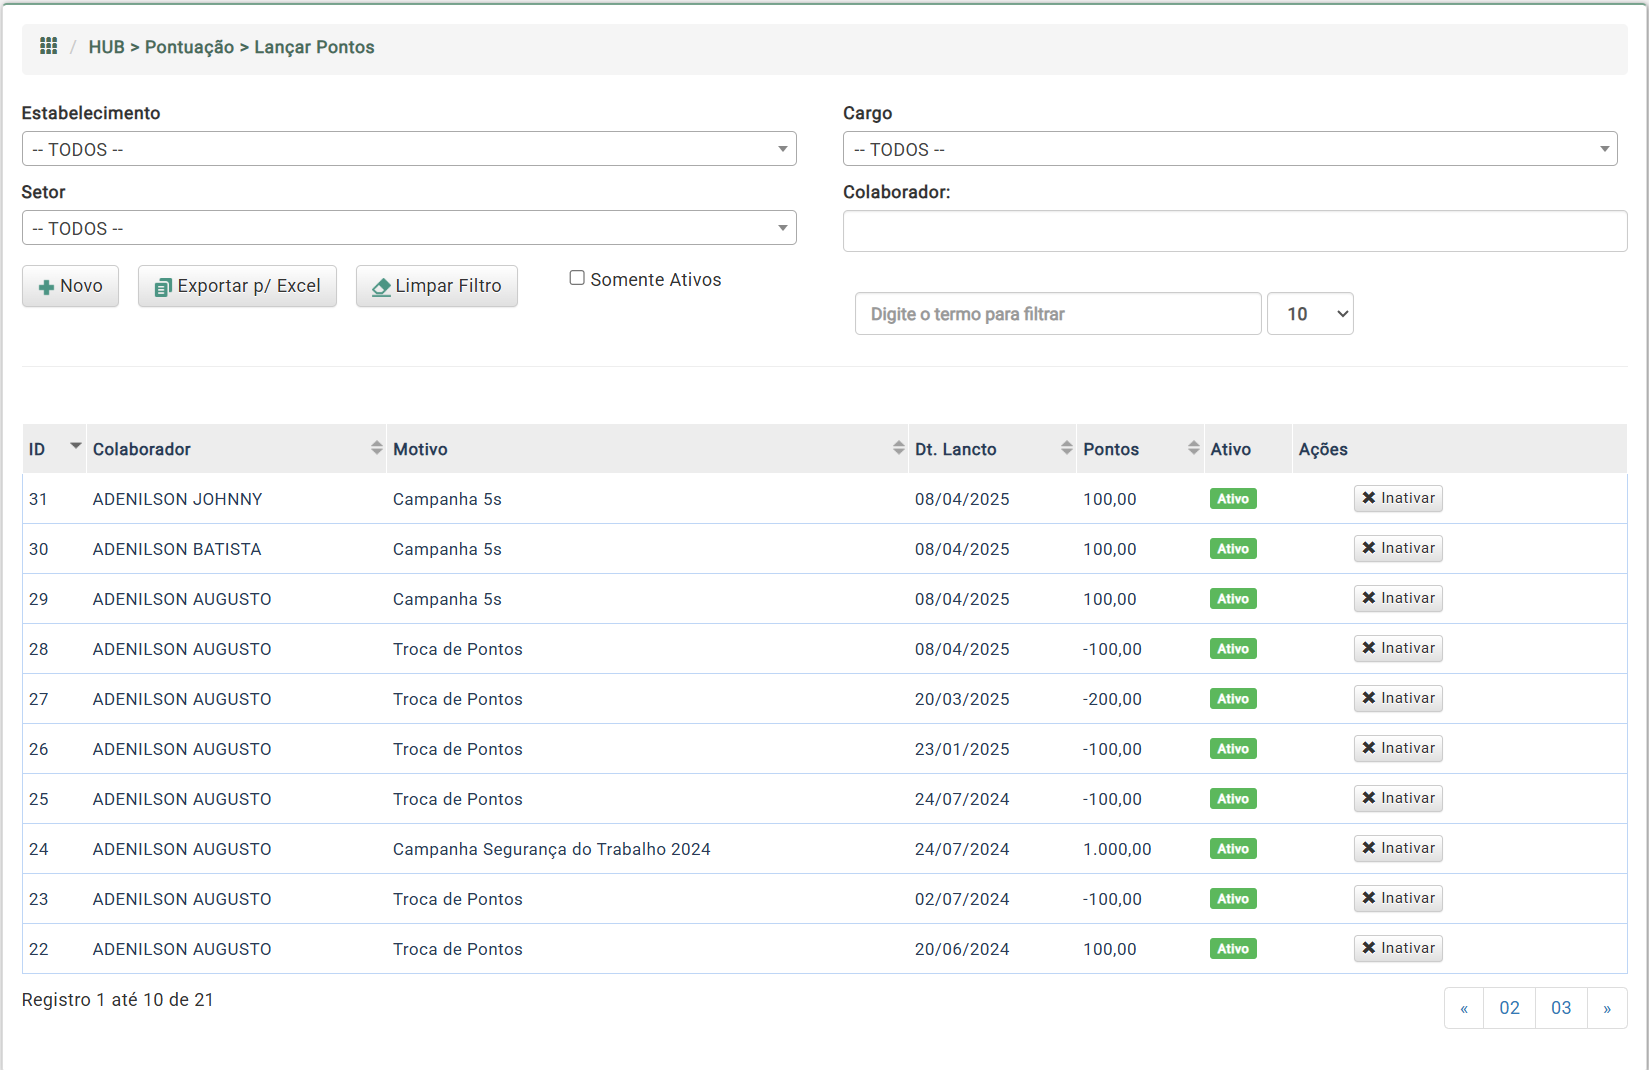Select Campanha Segurança do Trabalho 2024 cell
This screenshot has width=1649, height=1070.
(x=551, y=849)
